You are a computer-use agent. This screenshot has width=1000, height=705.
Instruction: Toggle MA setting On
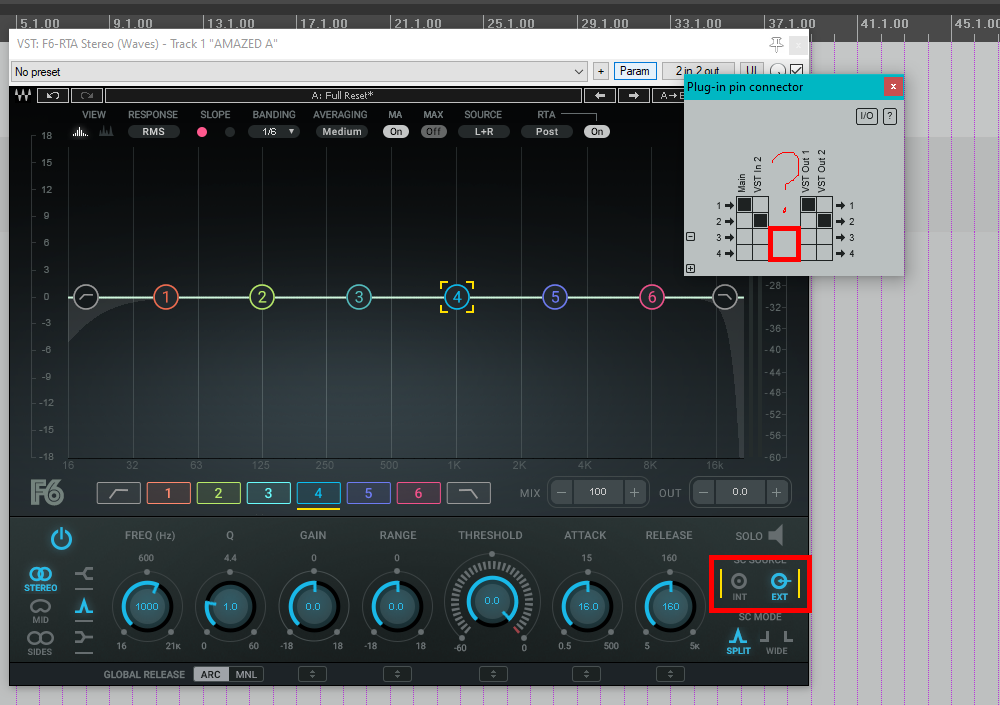tap(396, 131)
